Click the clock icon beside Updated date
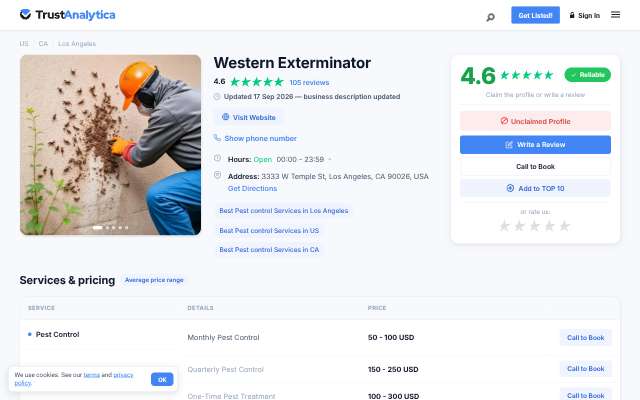640x400 pixels. pyautogui.click(x=217, y=97)
